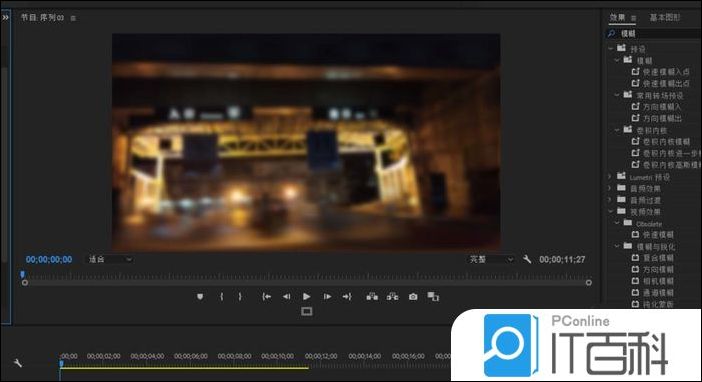Click the timeline playhead at 00;00

click(61, 364)
